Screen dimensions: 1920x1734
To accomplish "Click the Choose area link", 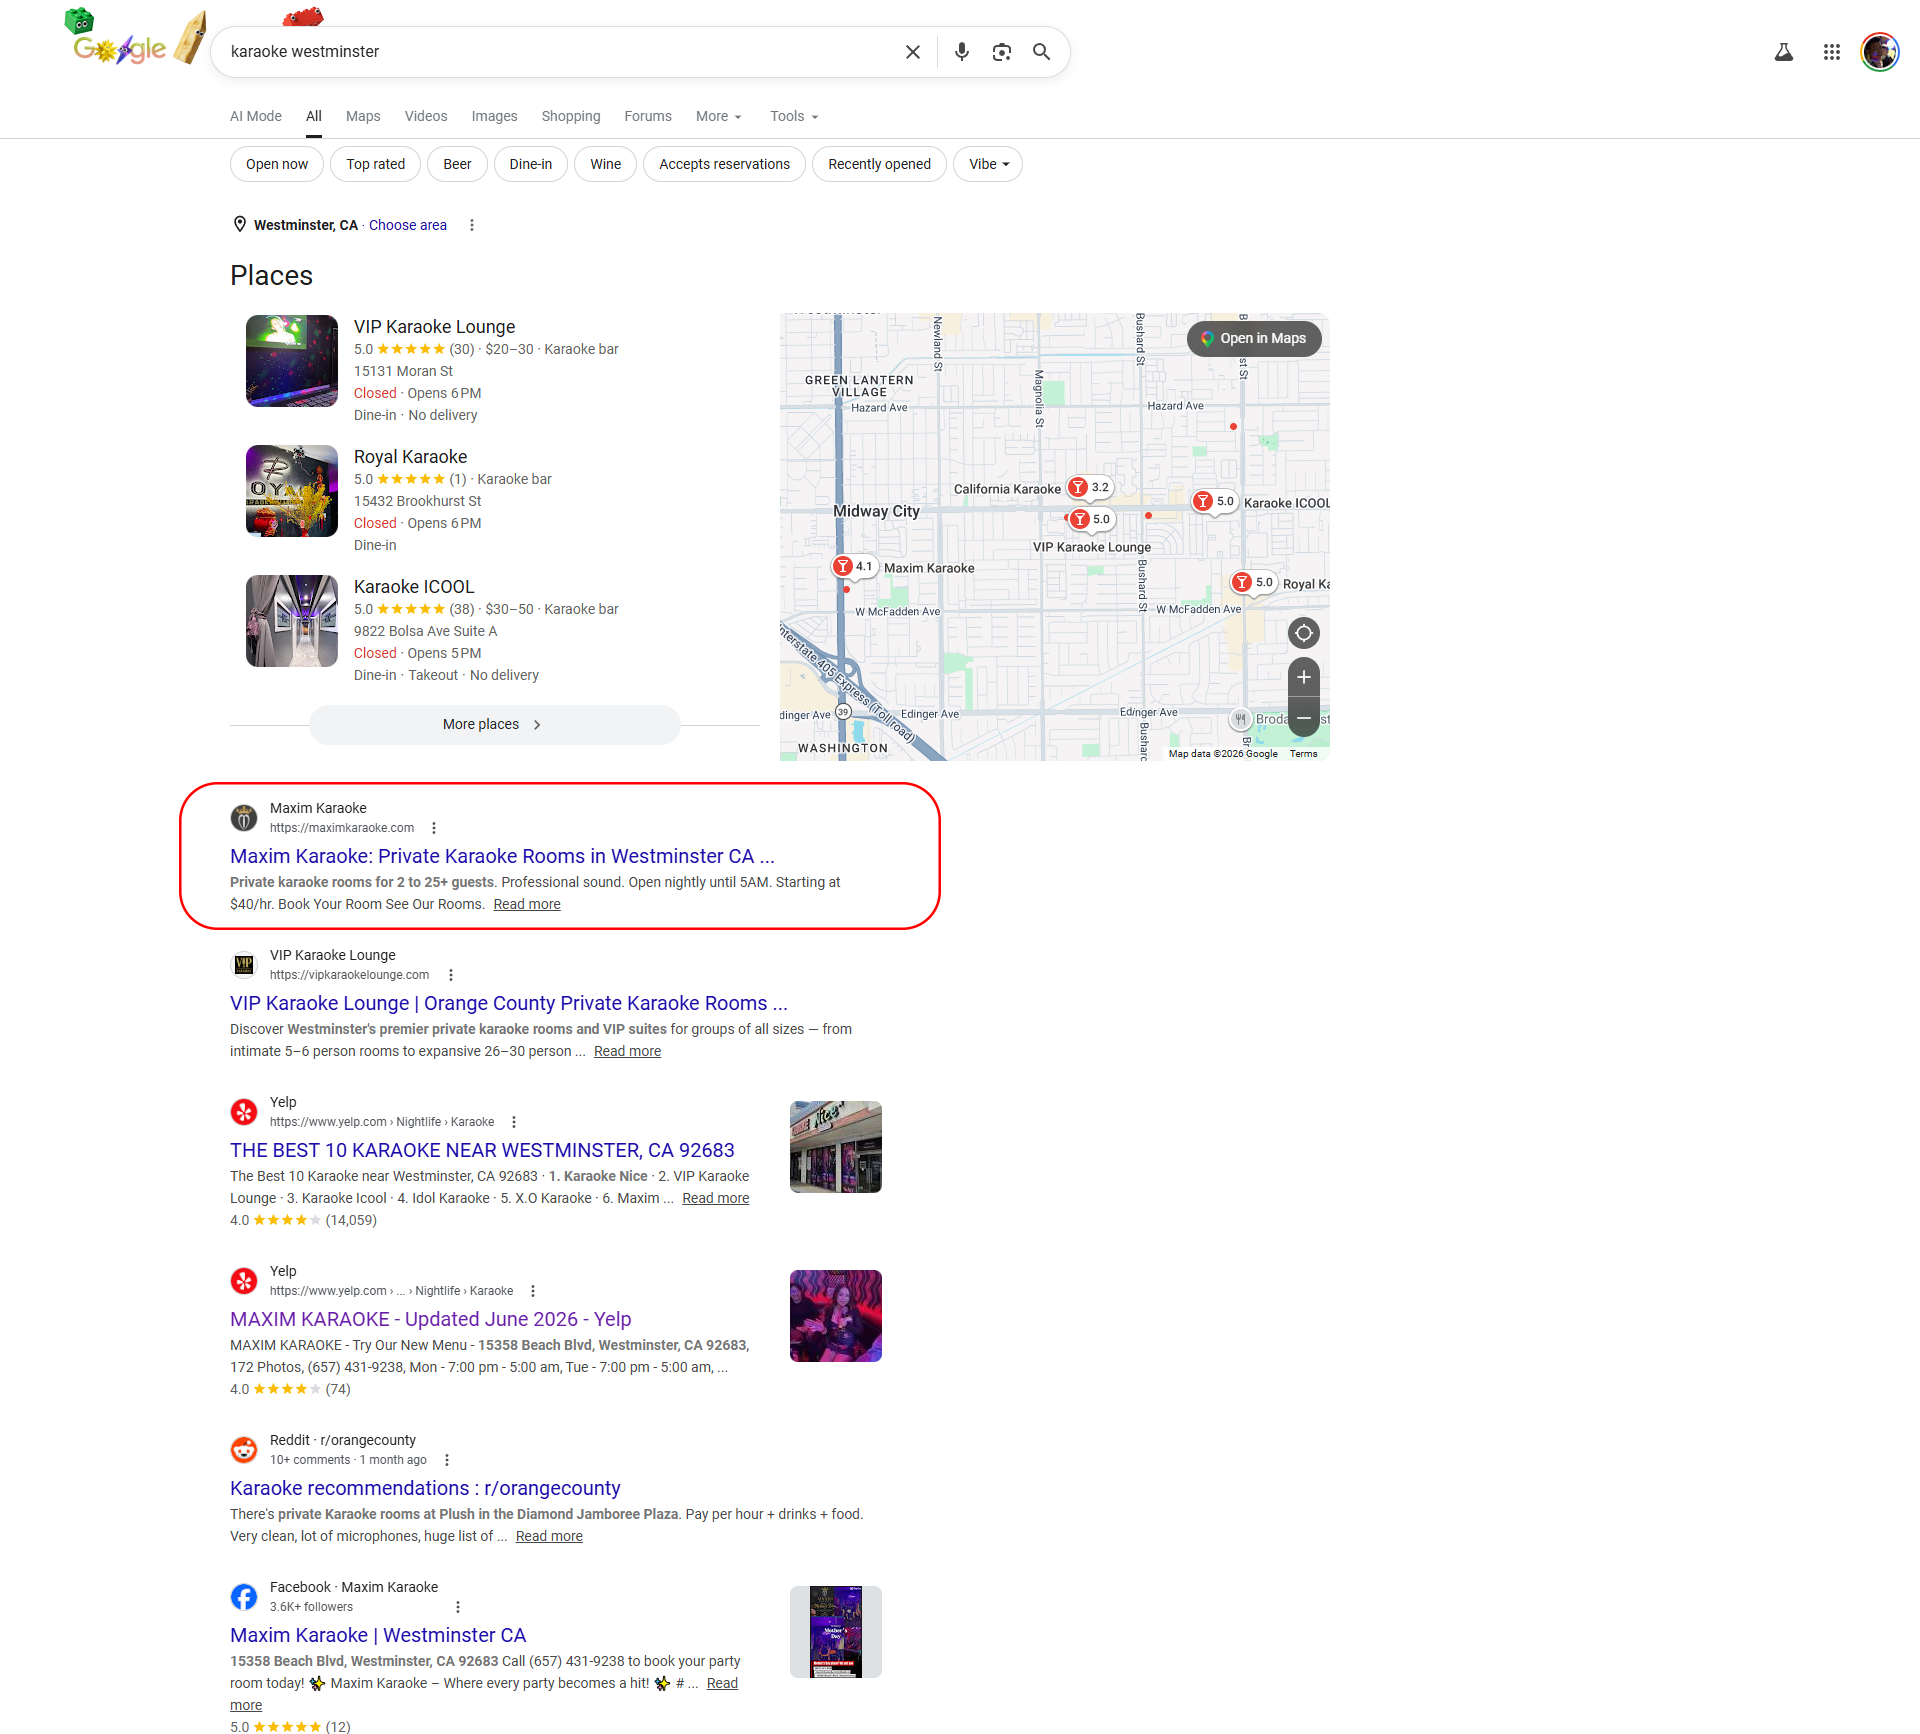I will 408,225.
